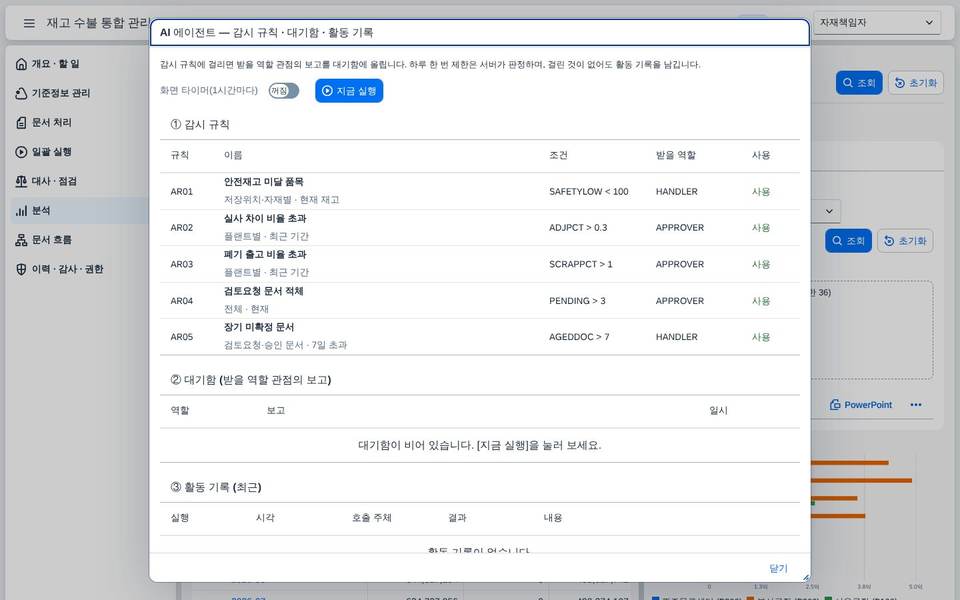
Task: Click the lower 조회 search button
Action: pyautogui.click(x=848, y=241)
